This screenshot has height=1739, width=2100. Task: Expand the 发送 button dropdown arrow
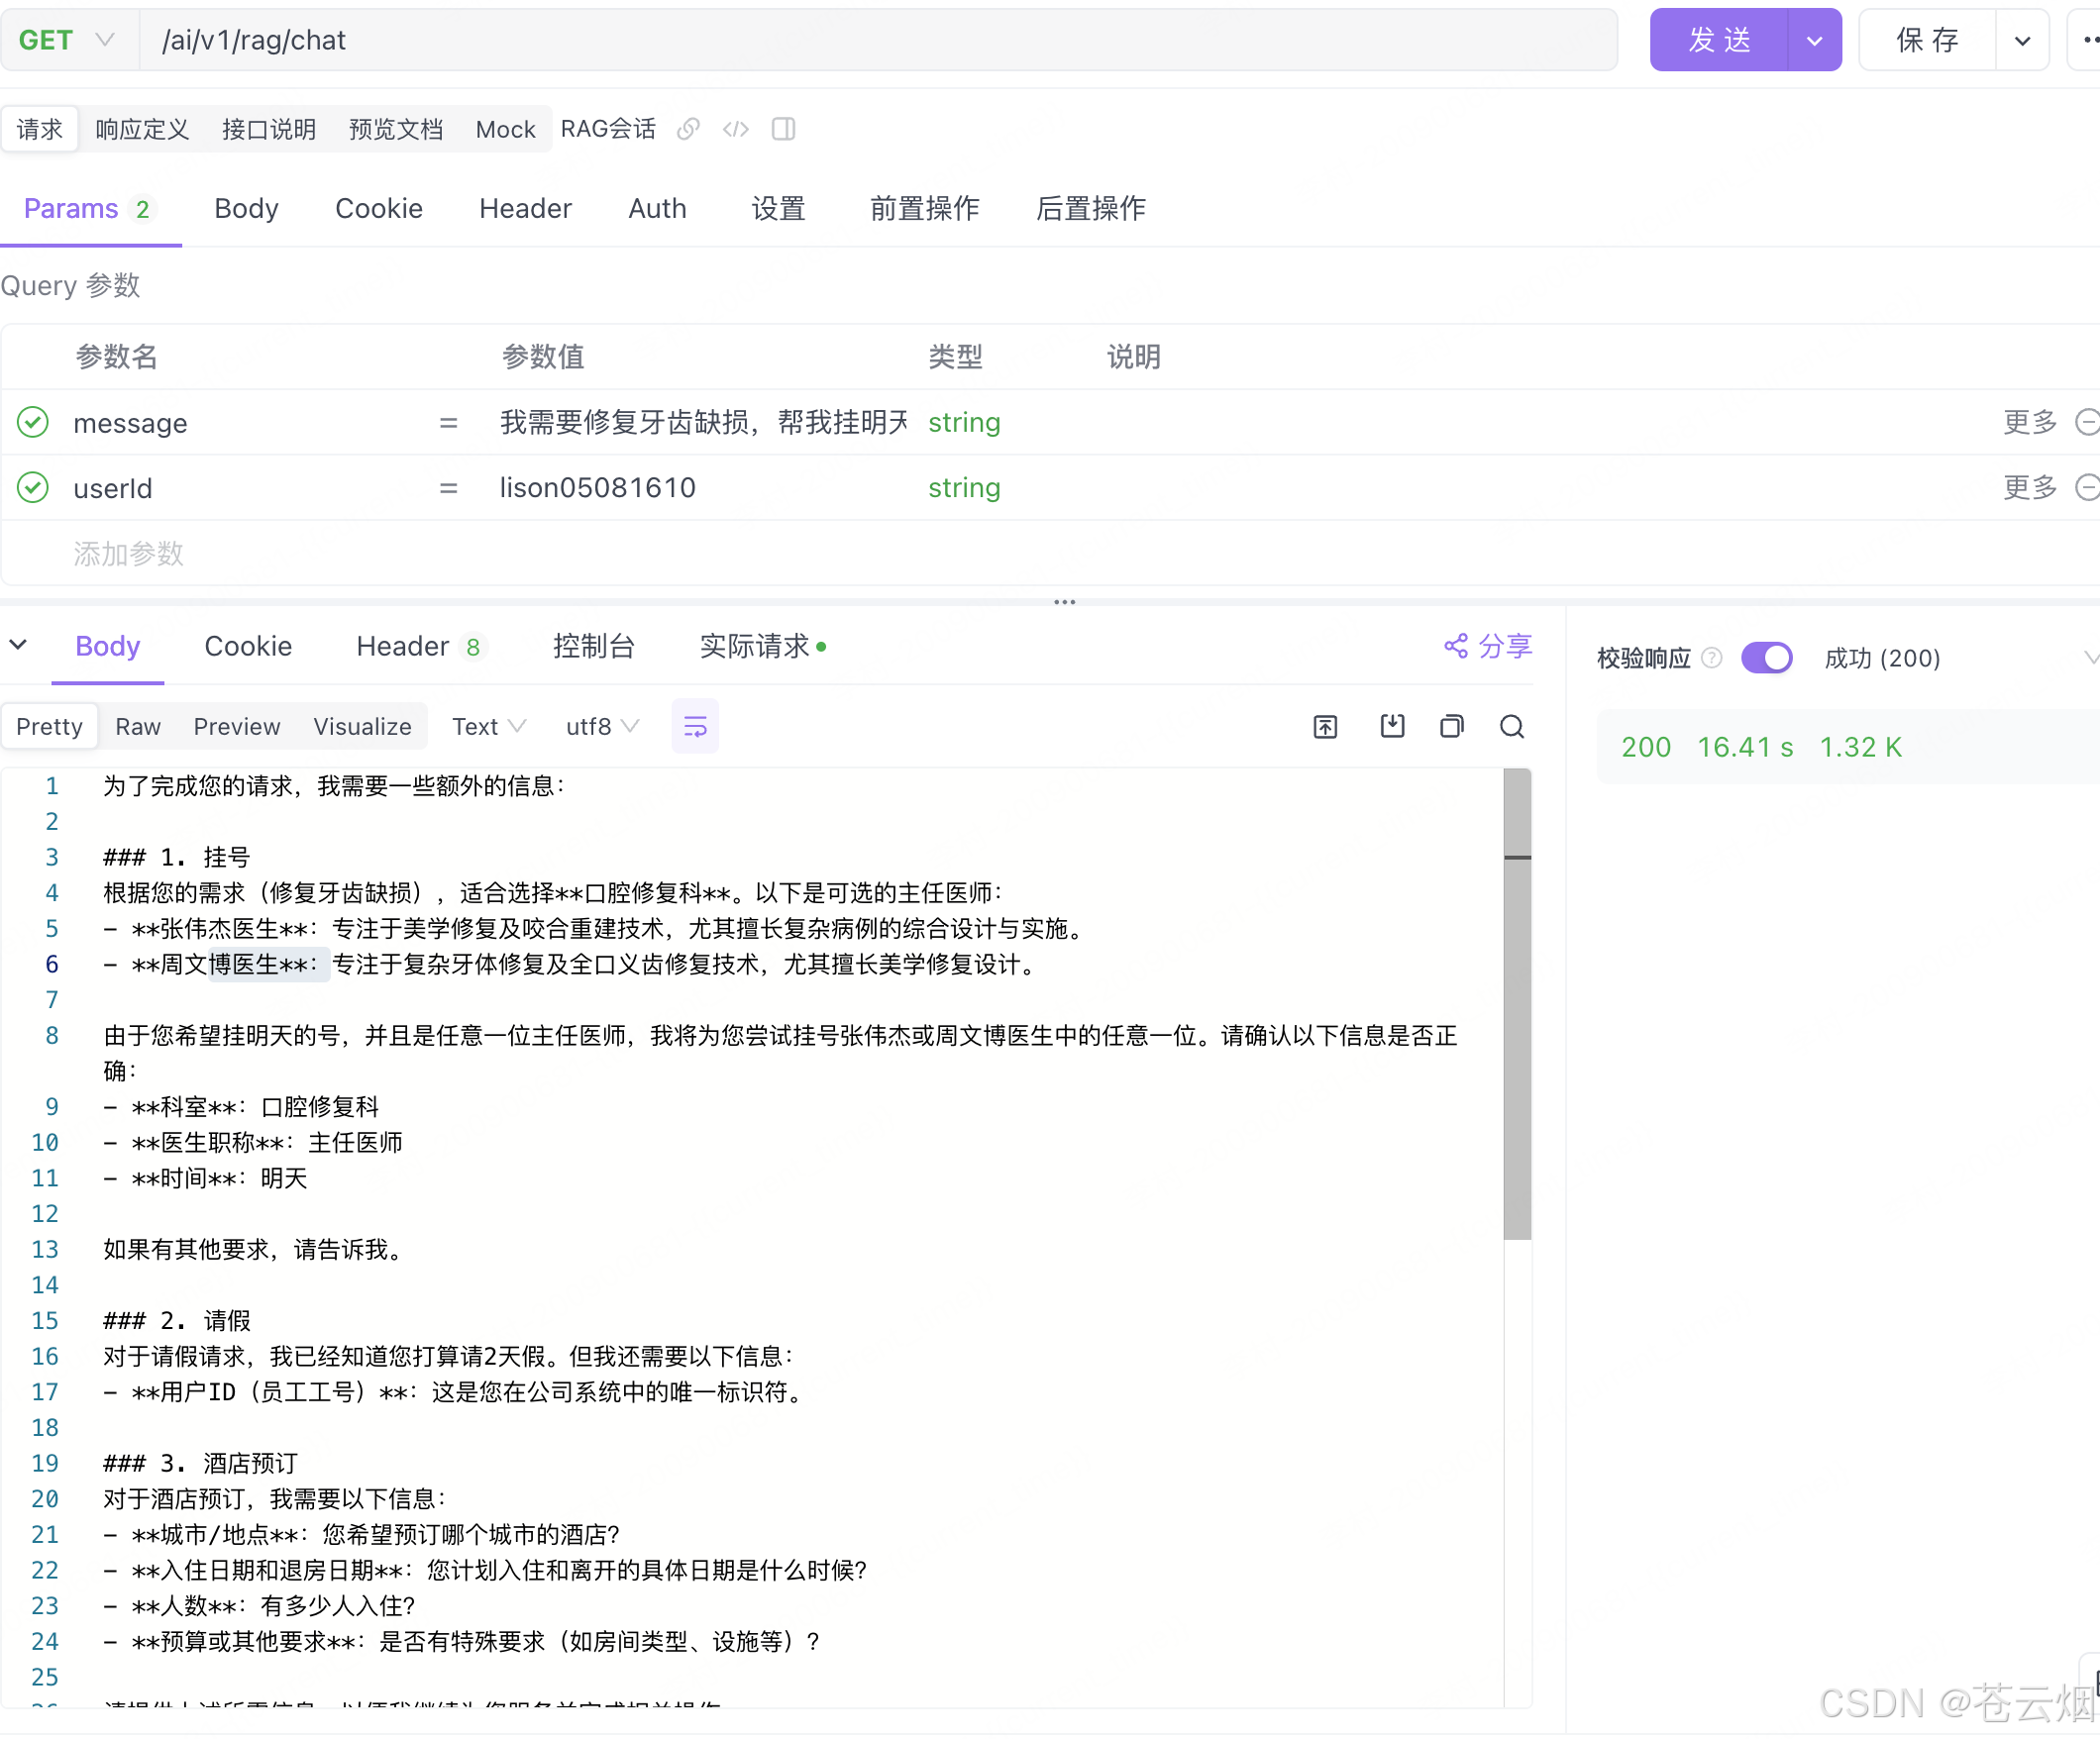[1814, 41]
